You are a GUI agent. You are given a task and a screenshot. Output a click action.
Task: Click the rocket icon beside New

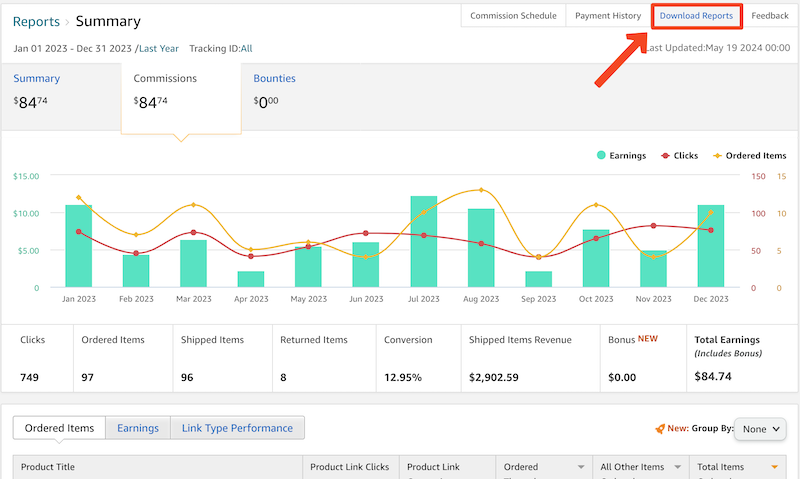tap(660, 429)
